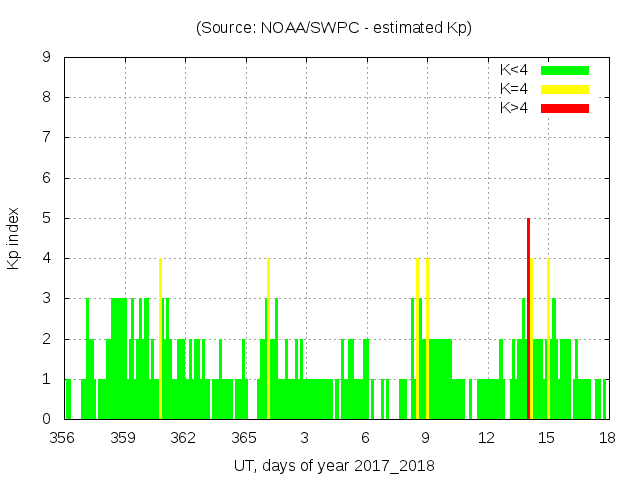Click the red K>4 legend swatch
The image size is (640, 480).
pos(565,108)
